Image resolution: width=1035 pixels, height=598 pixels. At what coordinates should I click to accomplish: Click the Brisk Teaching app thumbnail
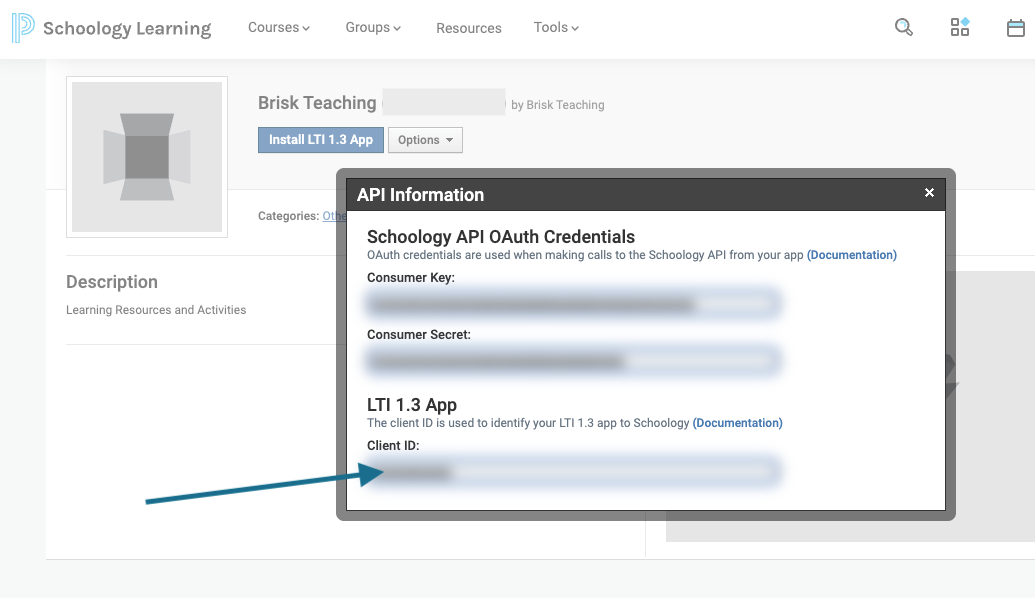point(147,157)
